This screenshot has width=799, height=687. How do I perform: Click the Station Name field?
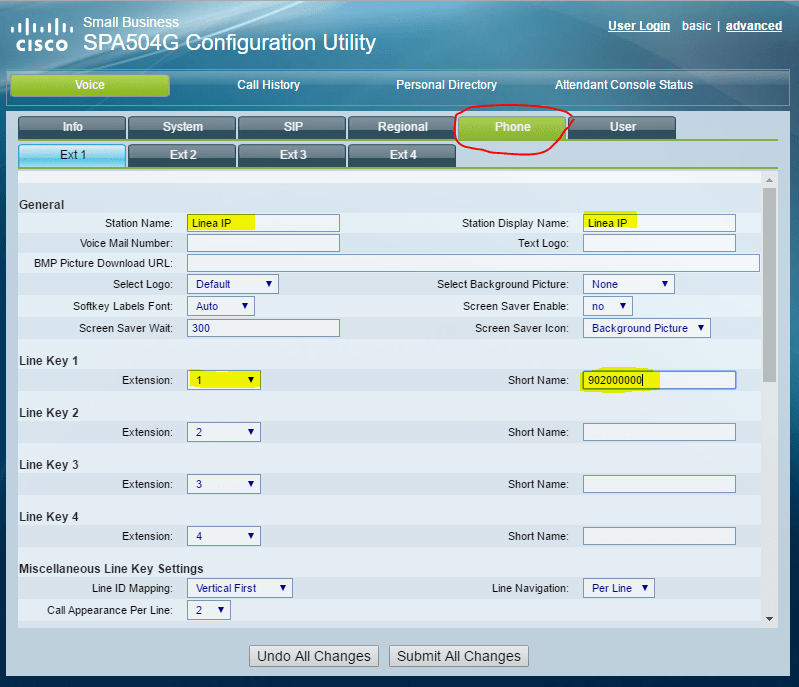click(x=263, y=223)
